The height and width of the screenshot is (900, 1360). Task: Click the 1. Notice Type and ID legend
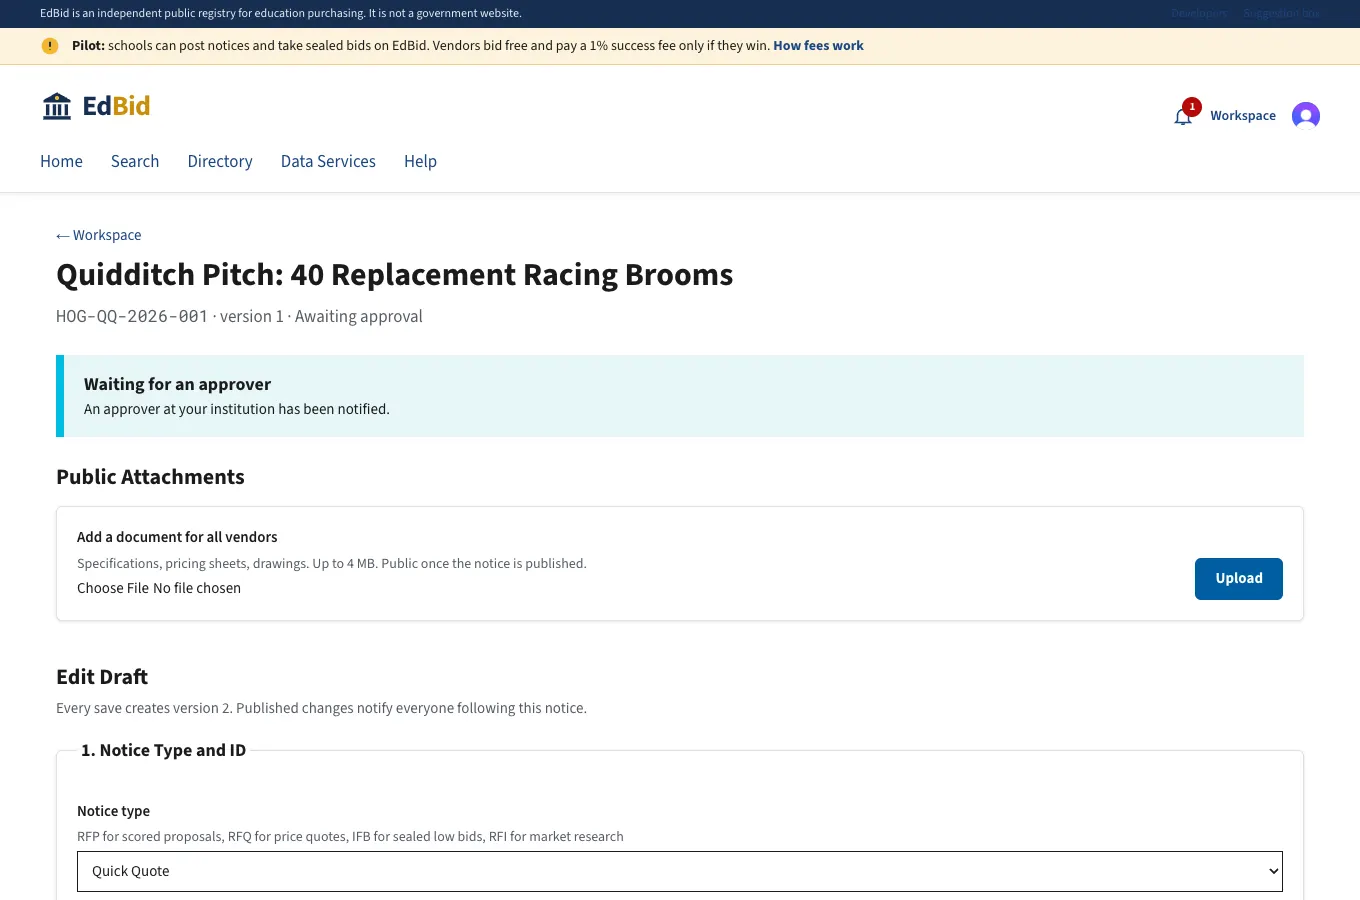(163, 750)
